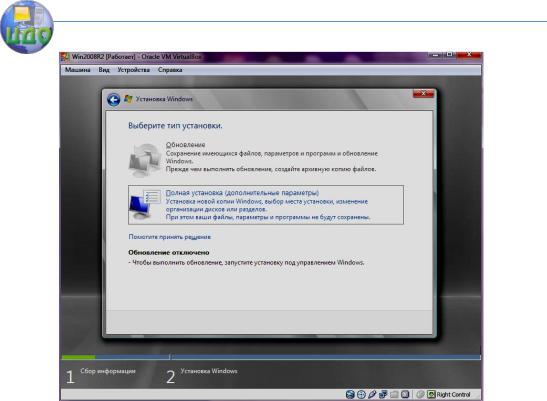Close the Oracle VM VirtualBox window
Screen dimensions: 547x401
[470, 55]
